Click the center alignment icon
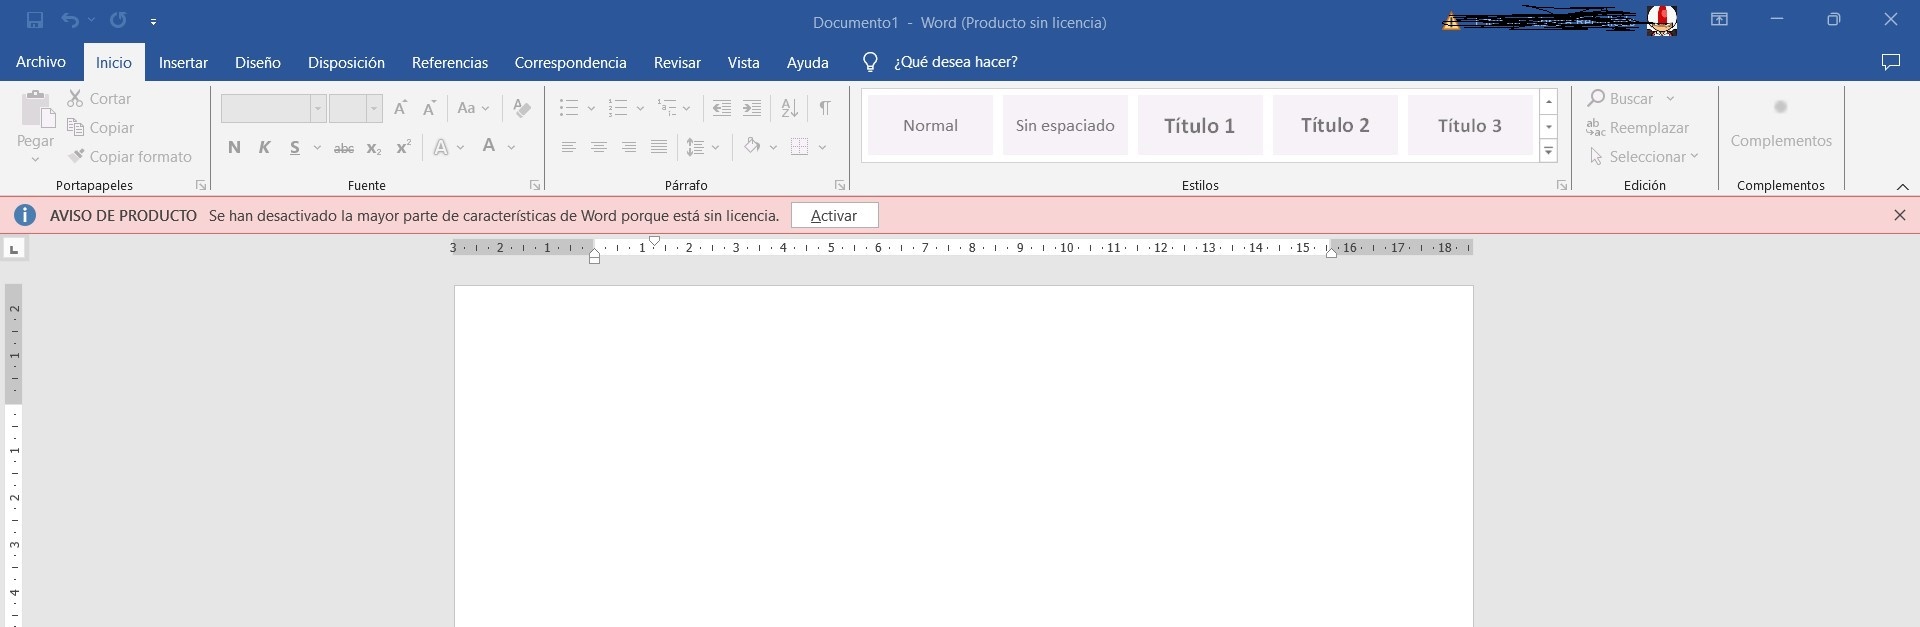Image resolution: width=1920 pixels, height=627 pixels. click(599, 147)
